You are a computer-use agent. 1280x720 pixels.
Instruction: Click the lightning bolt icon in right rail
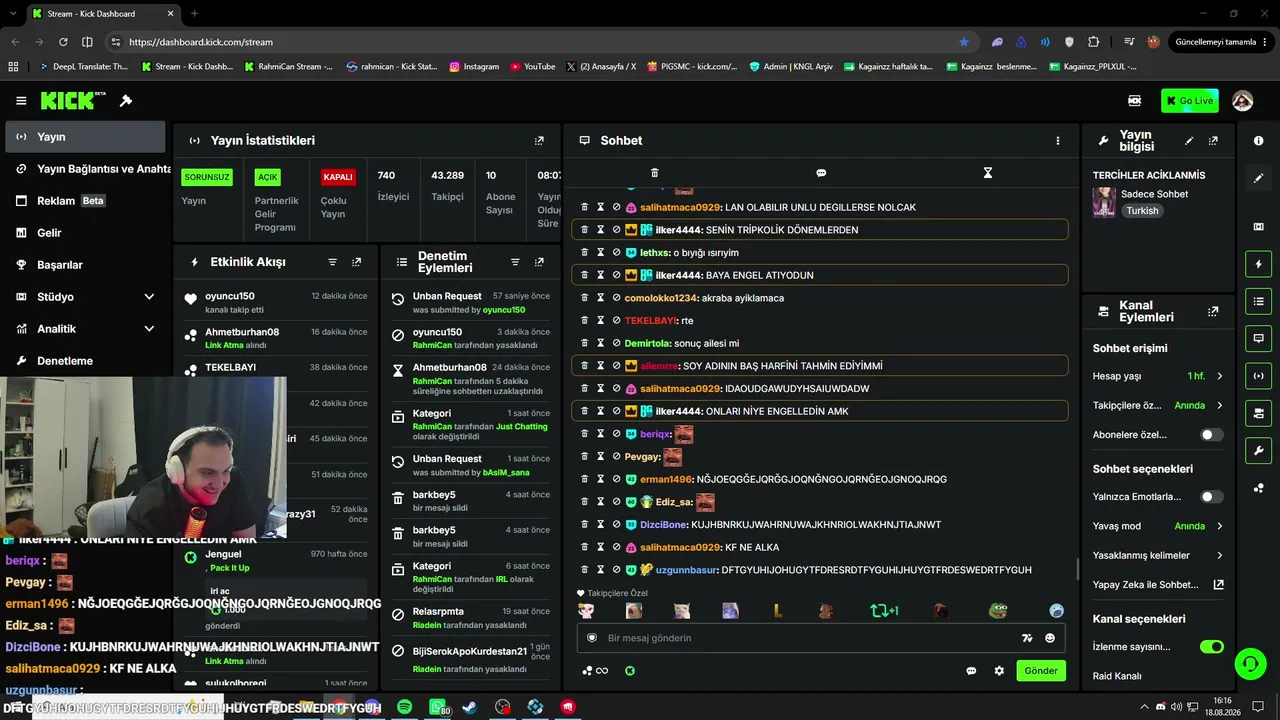1258,264
